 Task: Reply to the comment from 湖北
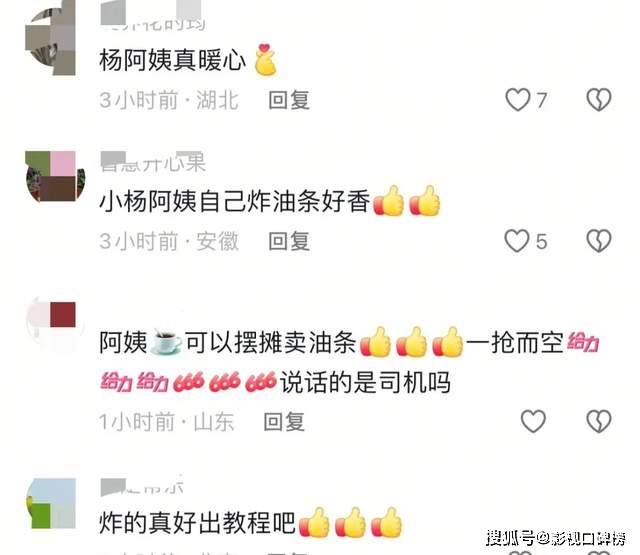coord(289,100)
